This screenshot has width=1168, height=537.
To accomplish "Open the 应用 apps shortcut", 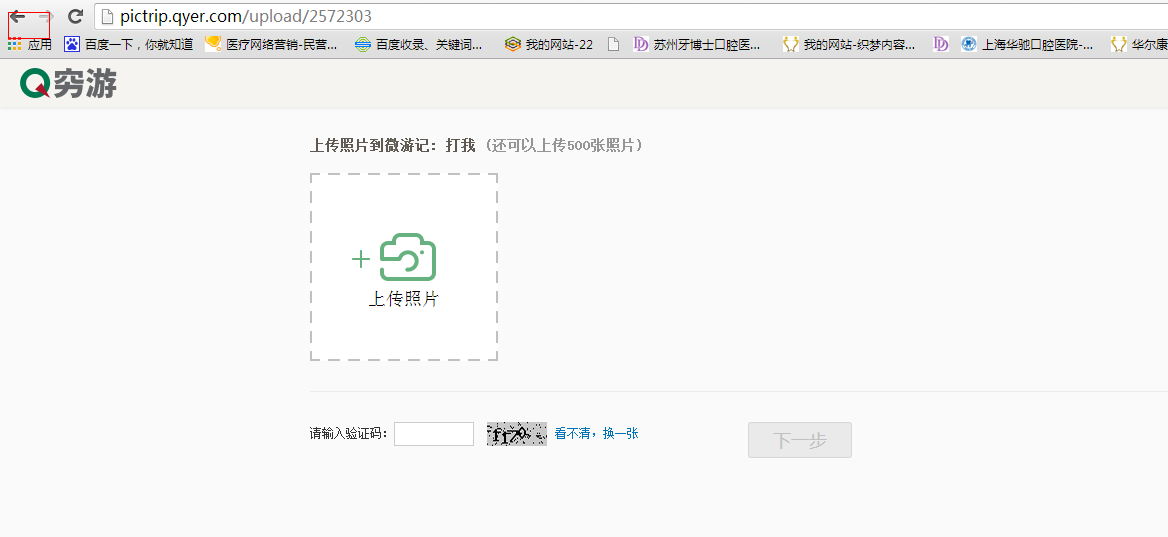I will (30, 44).
